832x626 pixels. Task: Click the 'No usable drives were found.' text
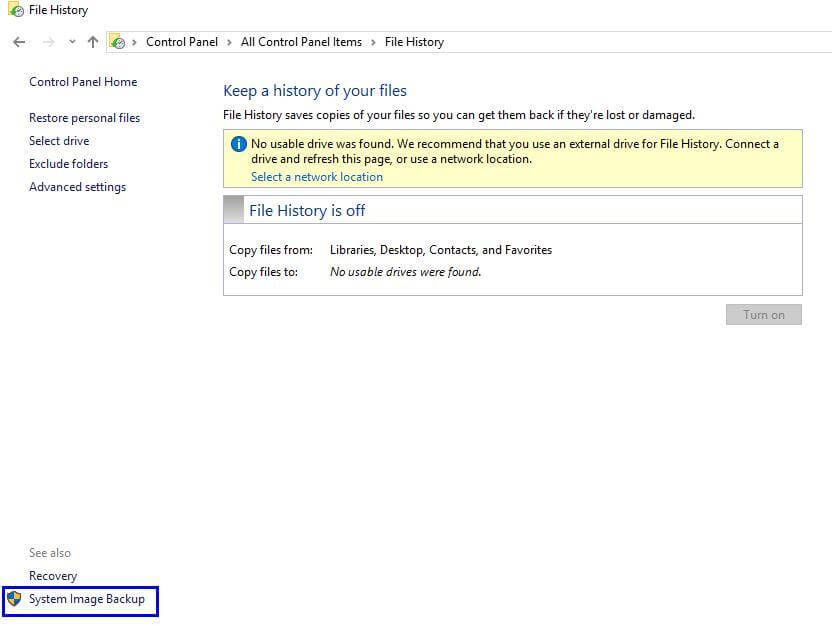click(405, 272)
